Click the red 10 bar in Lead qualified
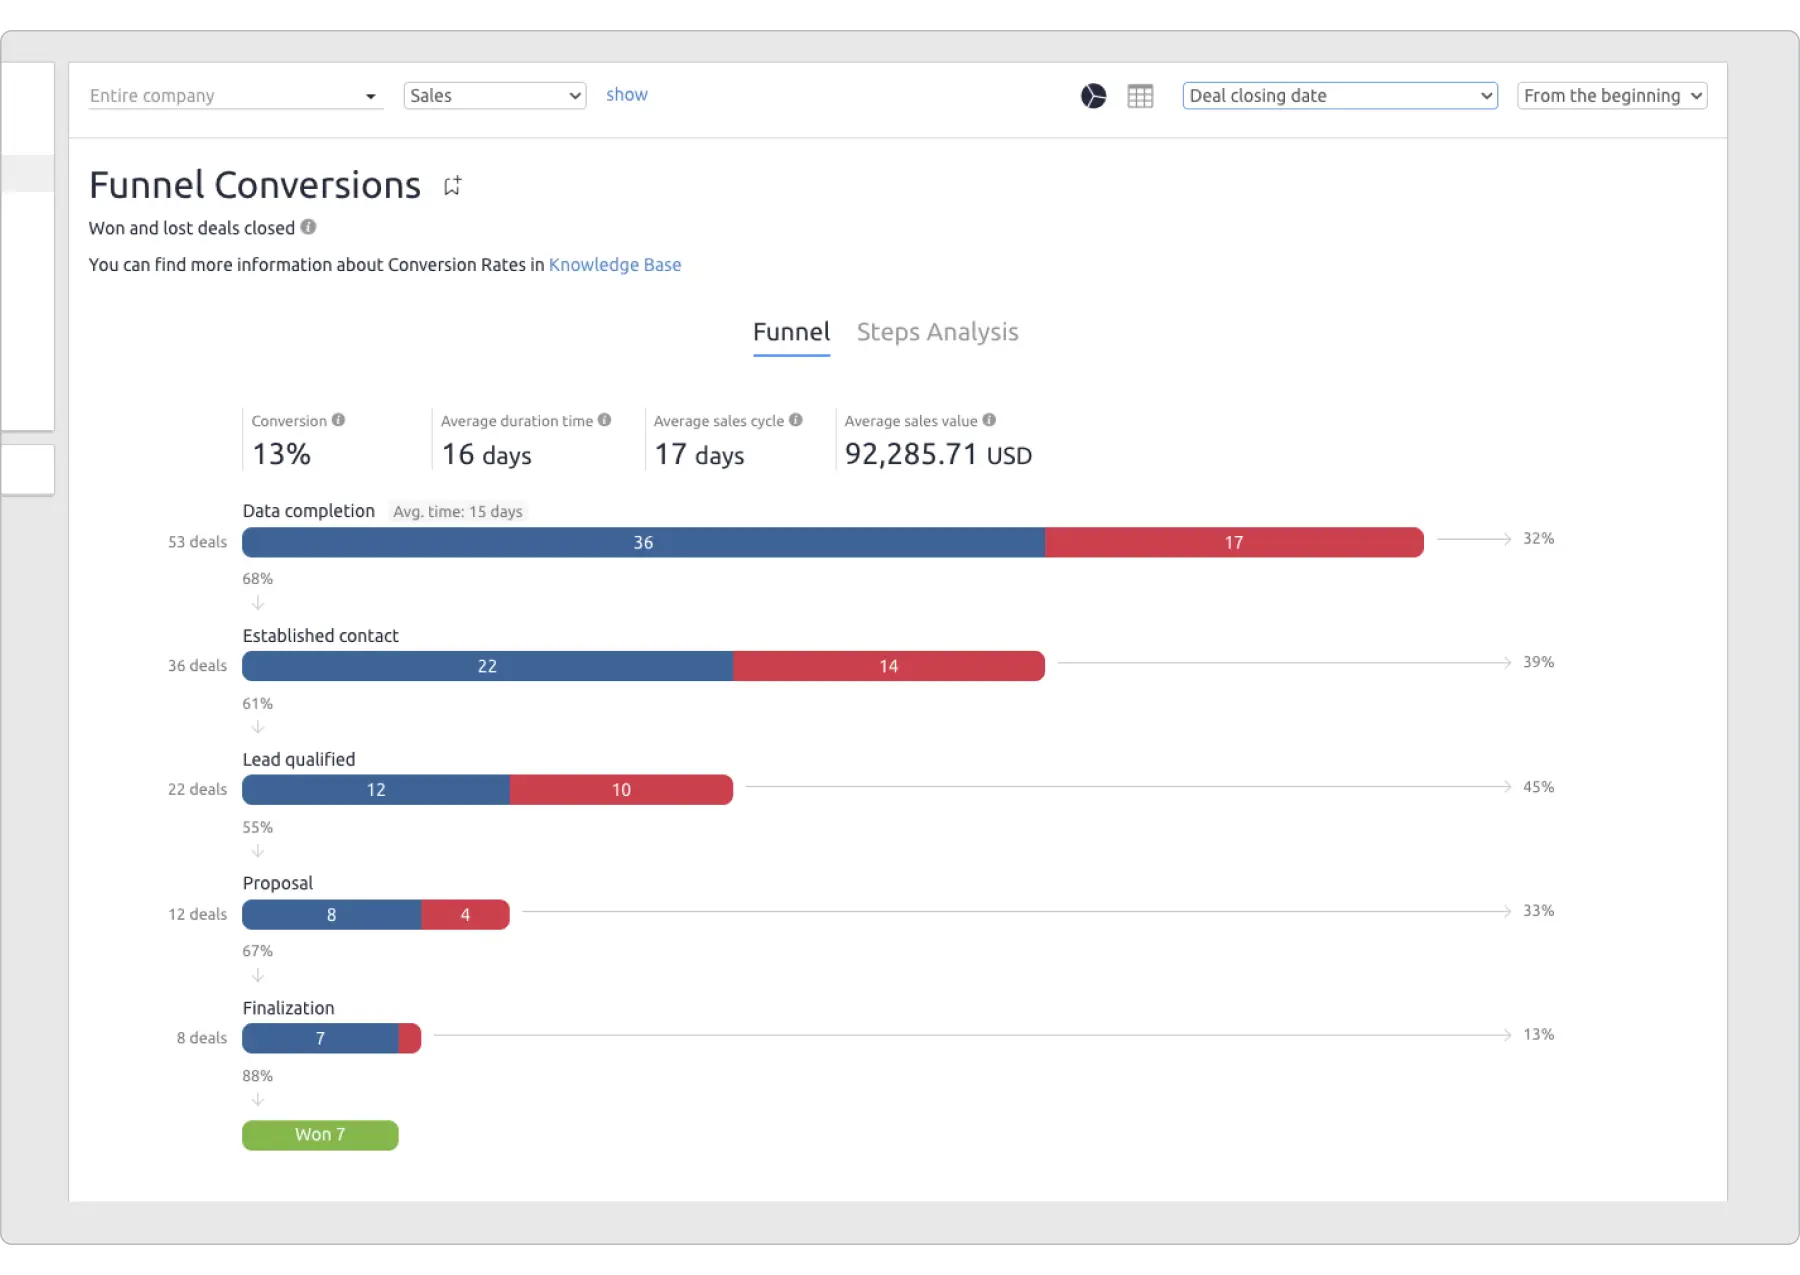The height and width of the screenshot is (1275, 1800). [621, 790]
